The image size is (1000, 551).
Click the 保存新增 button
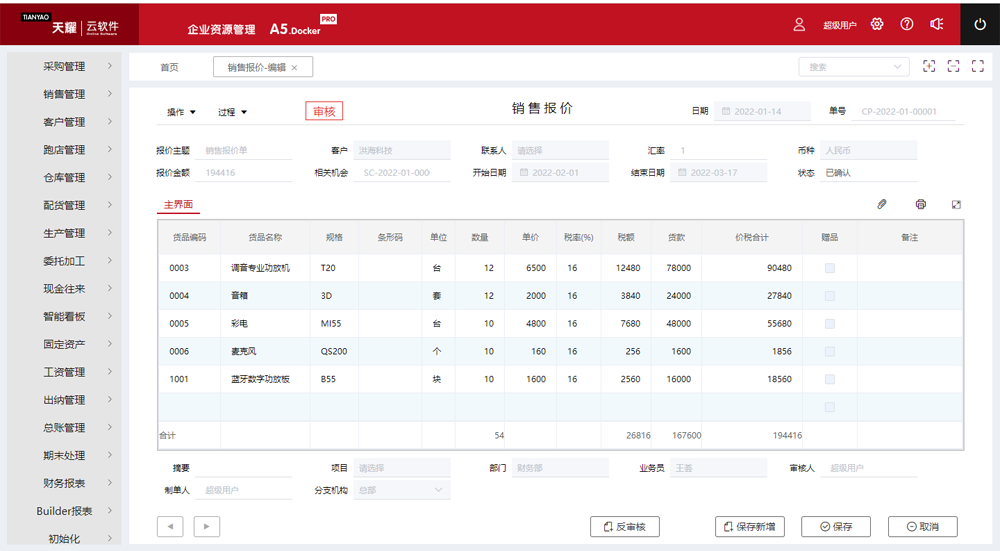[750, 527]
